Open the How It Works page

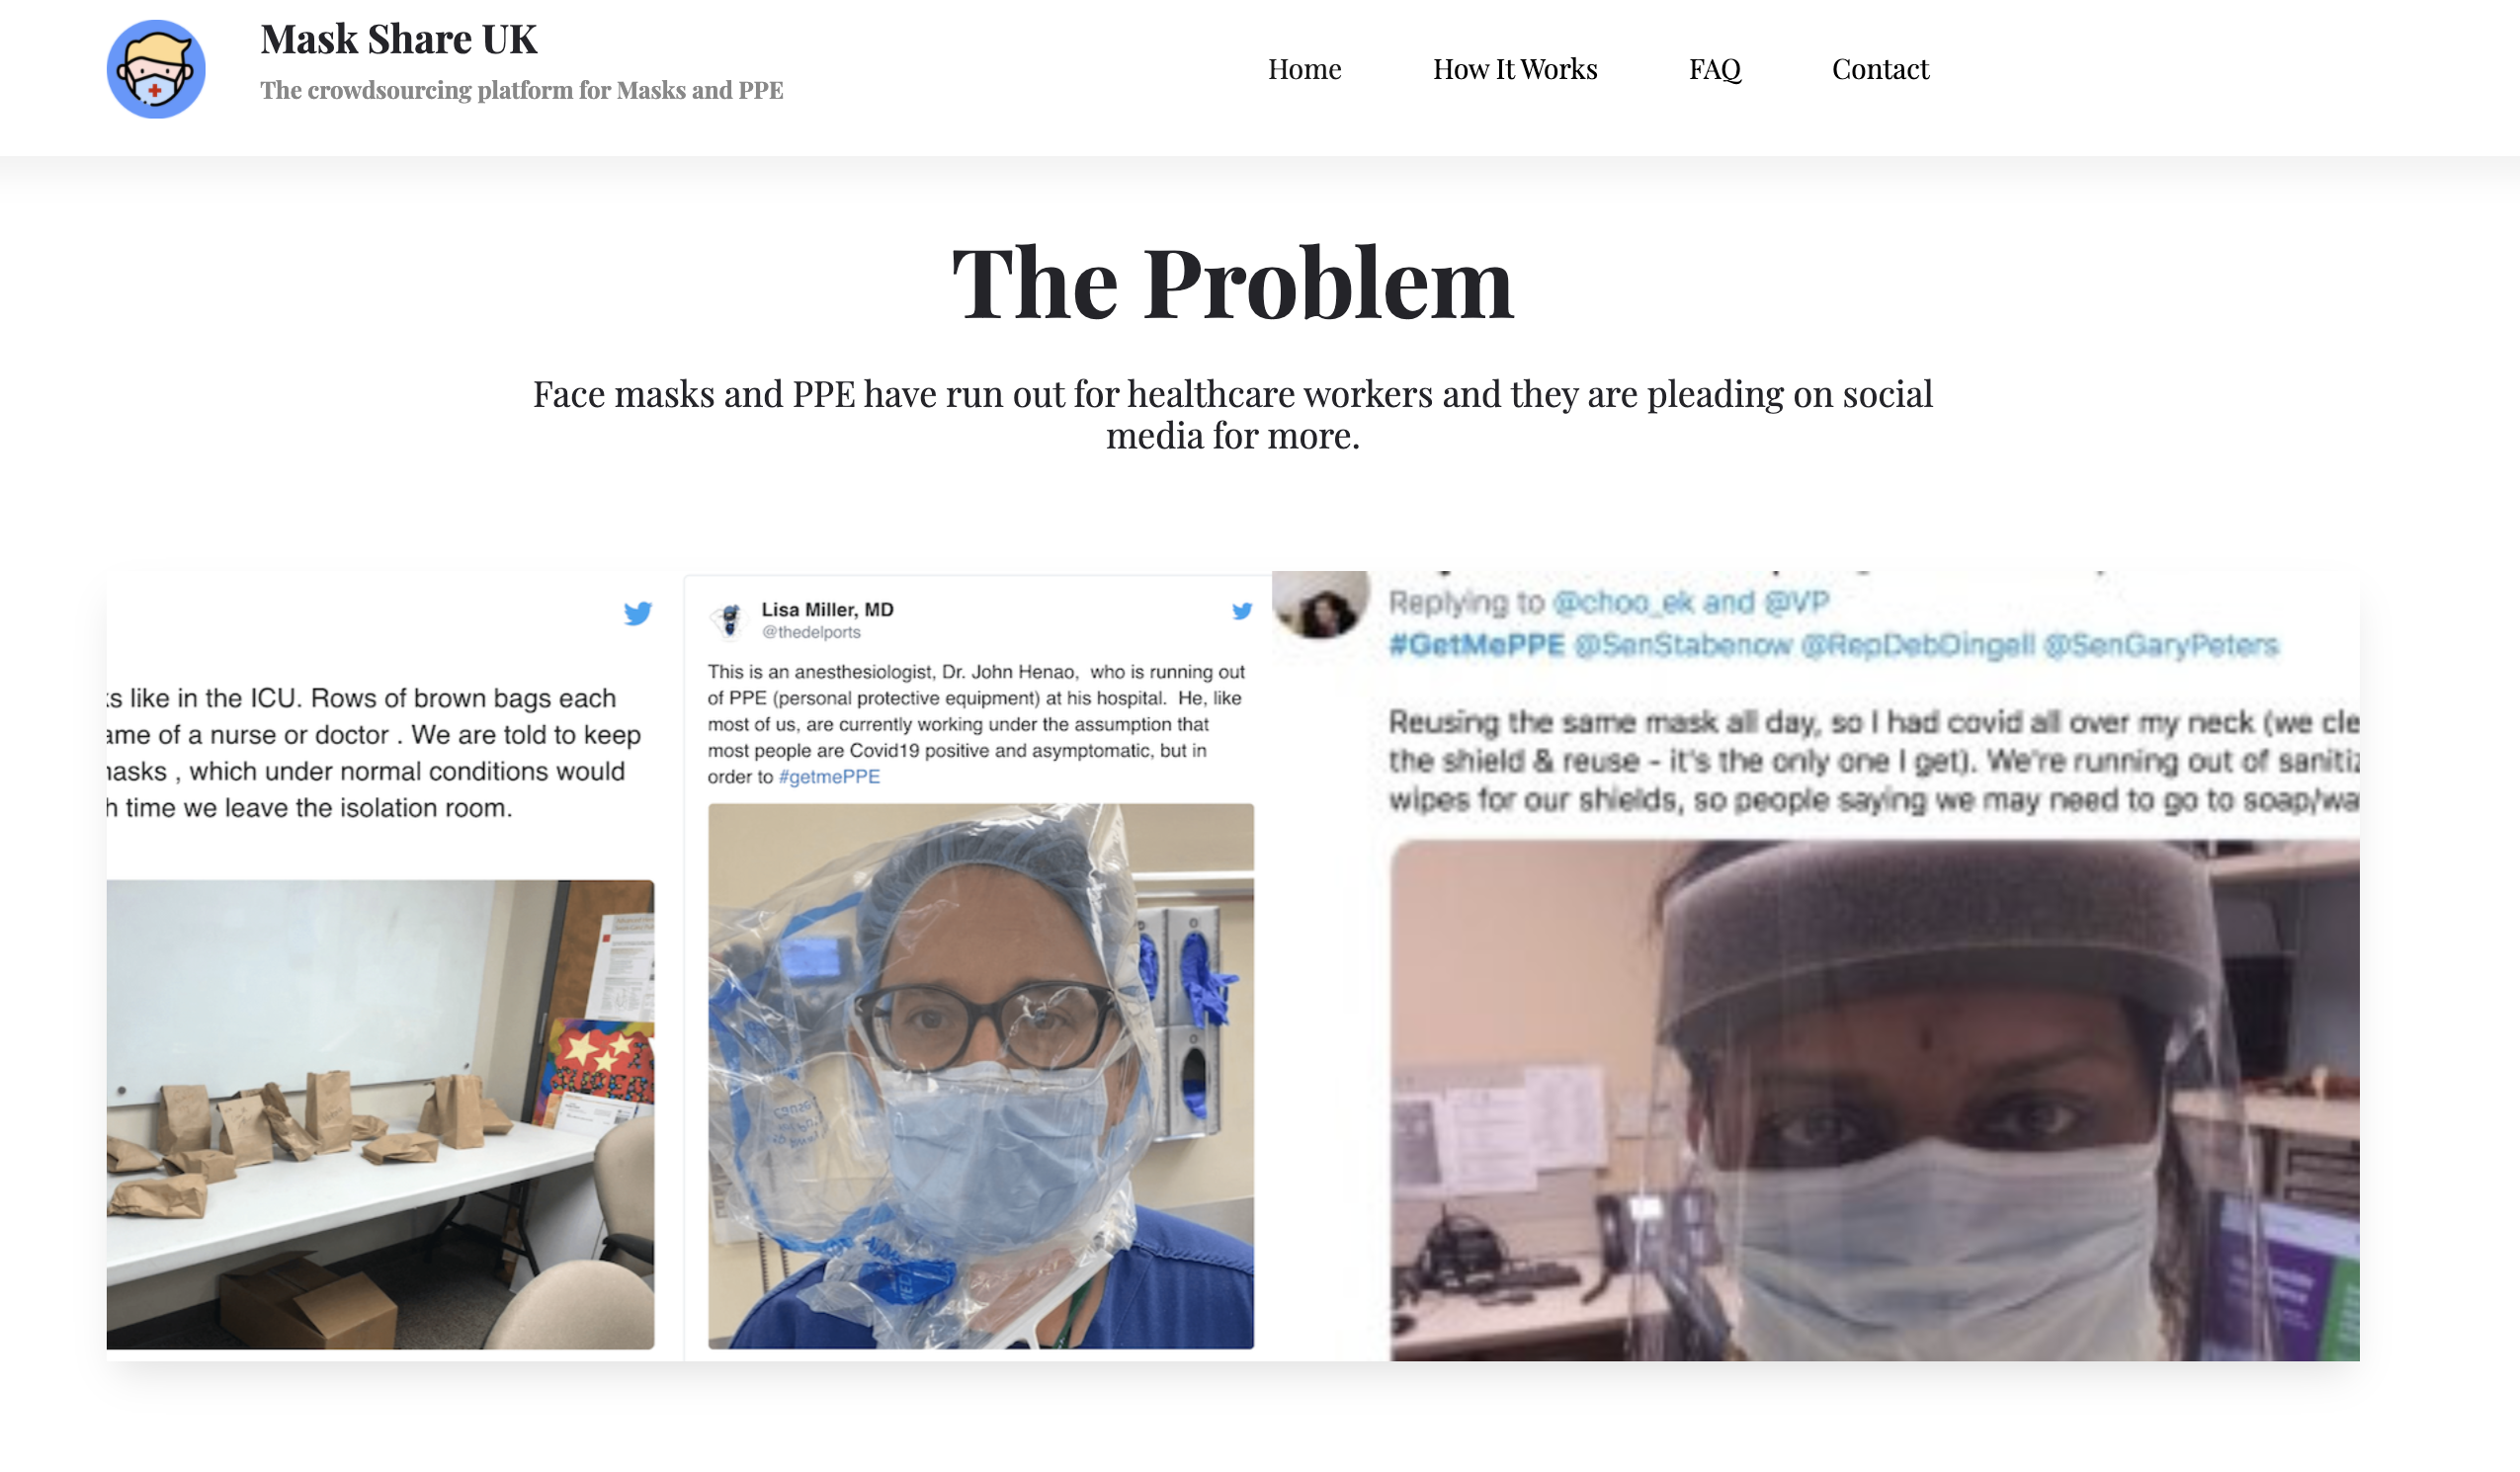click(x=1515, y=69)
